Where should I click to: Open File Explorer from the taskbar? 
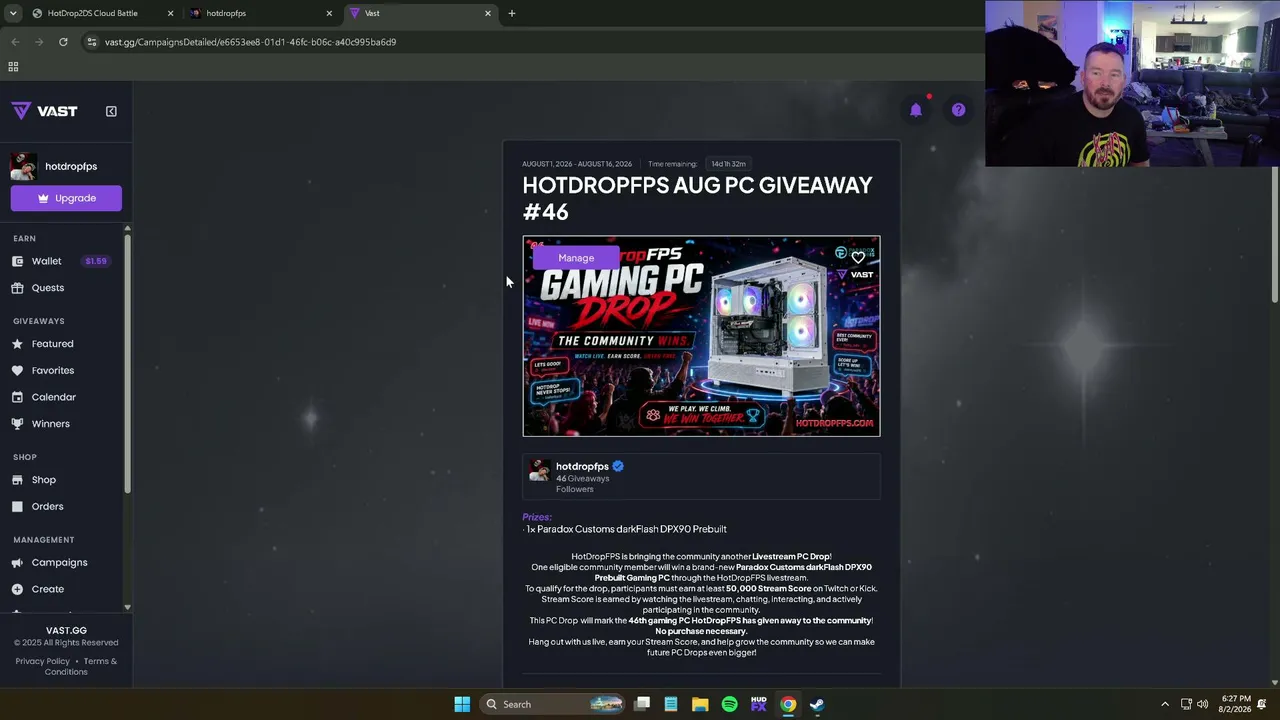700,704
